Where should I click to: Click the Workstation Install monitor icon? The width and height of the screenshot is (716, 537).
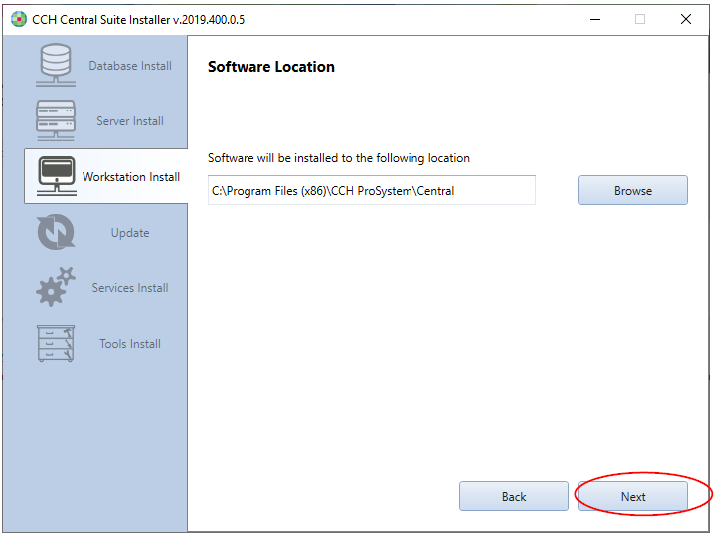(x=57, y=176)
